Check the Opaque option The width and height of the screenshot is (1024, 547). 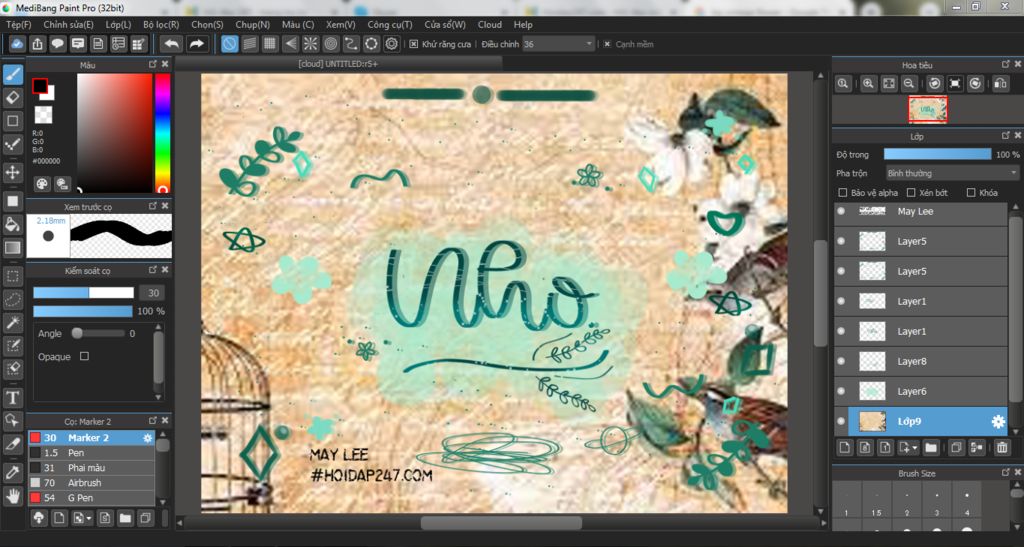[84, 356]
